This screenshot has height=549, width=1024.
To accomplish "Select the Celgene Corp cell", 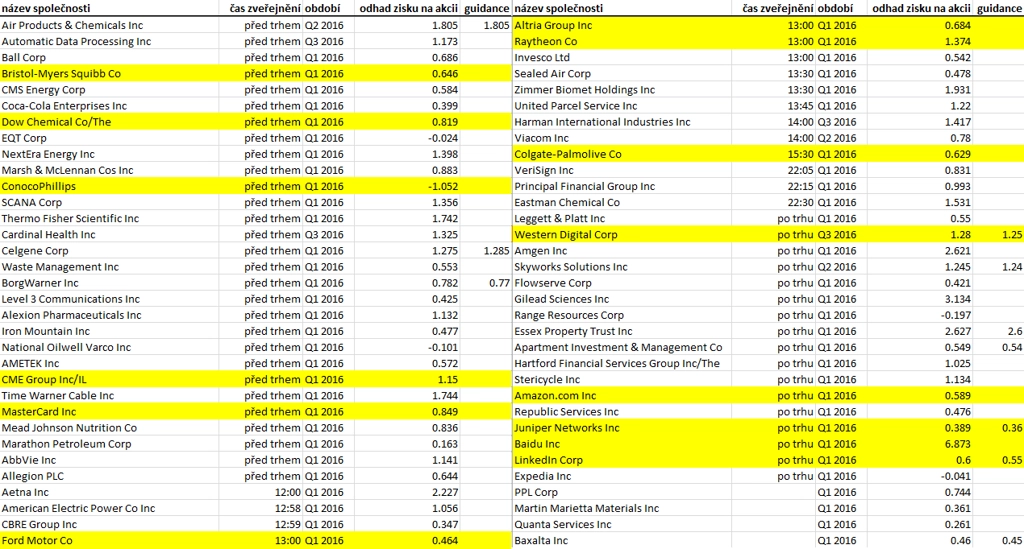I will tap(110, 251).
